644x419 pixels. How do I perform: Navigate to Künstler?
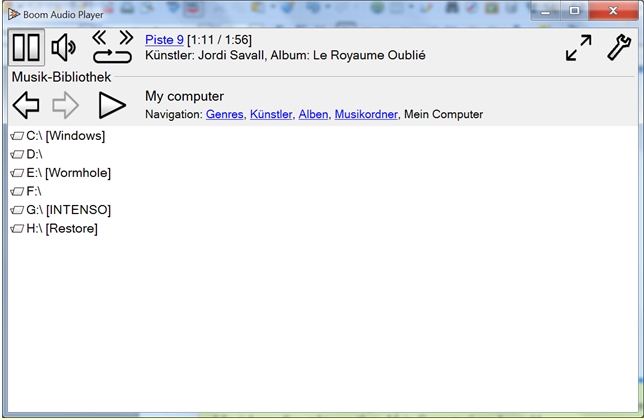(271, 115)
